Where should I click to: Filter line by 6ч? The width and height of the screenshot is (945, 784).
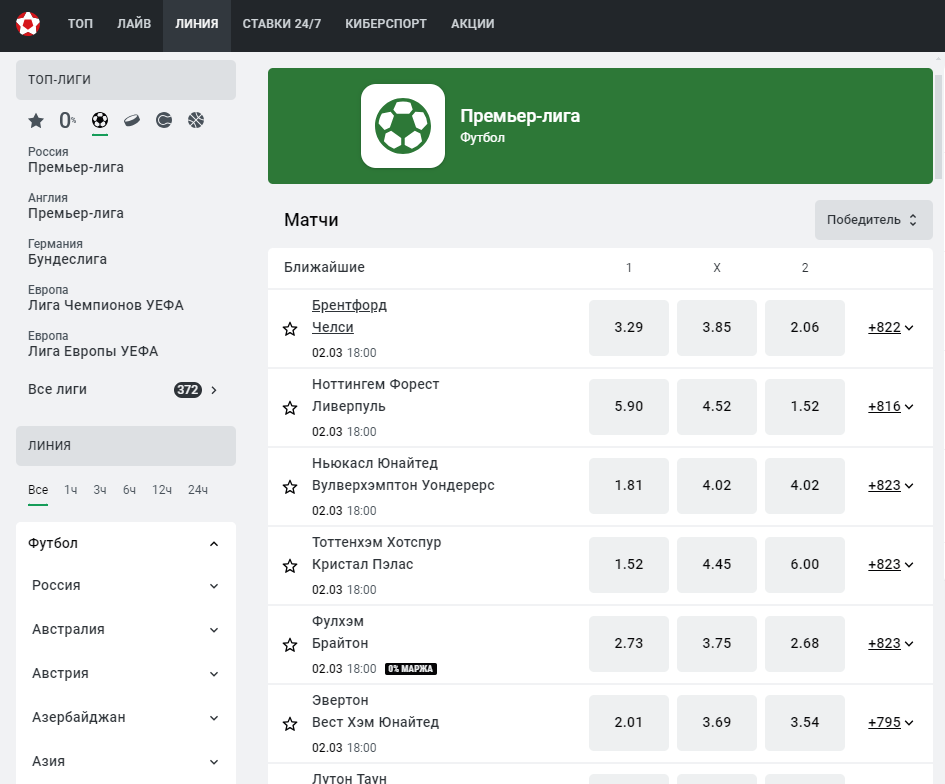point(129,490)
